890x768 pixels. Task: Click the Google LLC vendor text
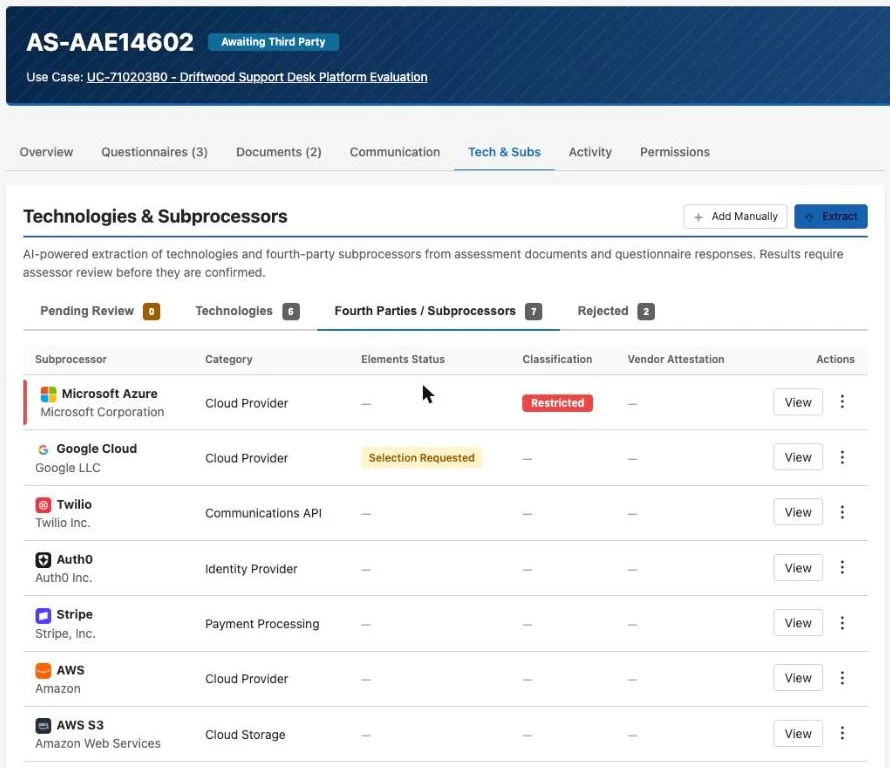[68, 468]
